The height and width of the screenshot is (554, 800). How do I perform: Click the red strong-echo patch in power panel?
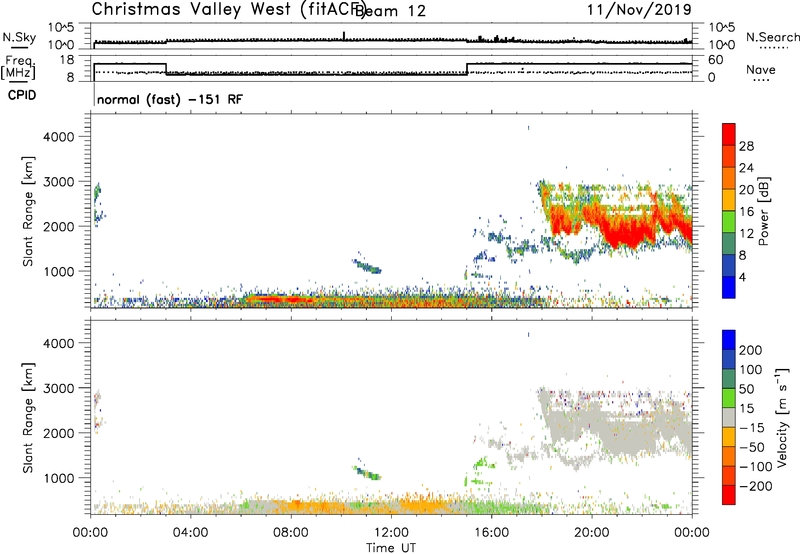pyautogui.click(x=625, y=231)
